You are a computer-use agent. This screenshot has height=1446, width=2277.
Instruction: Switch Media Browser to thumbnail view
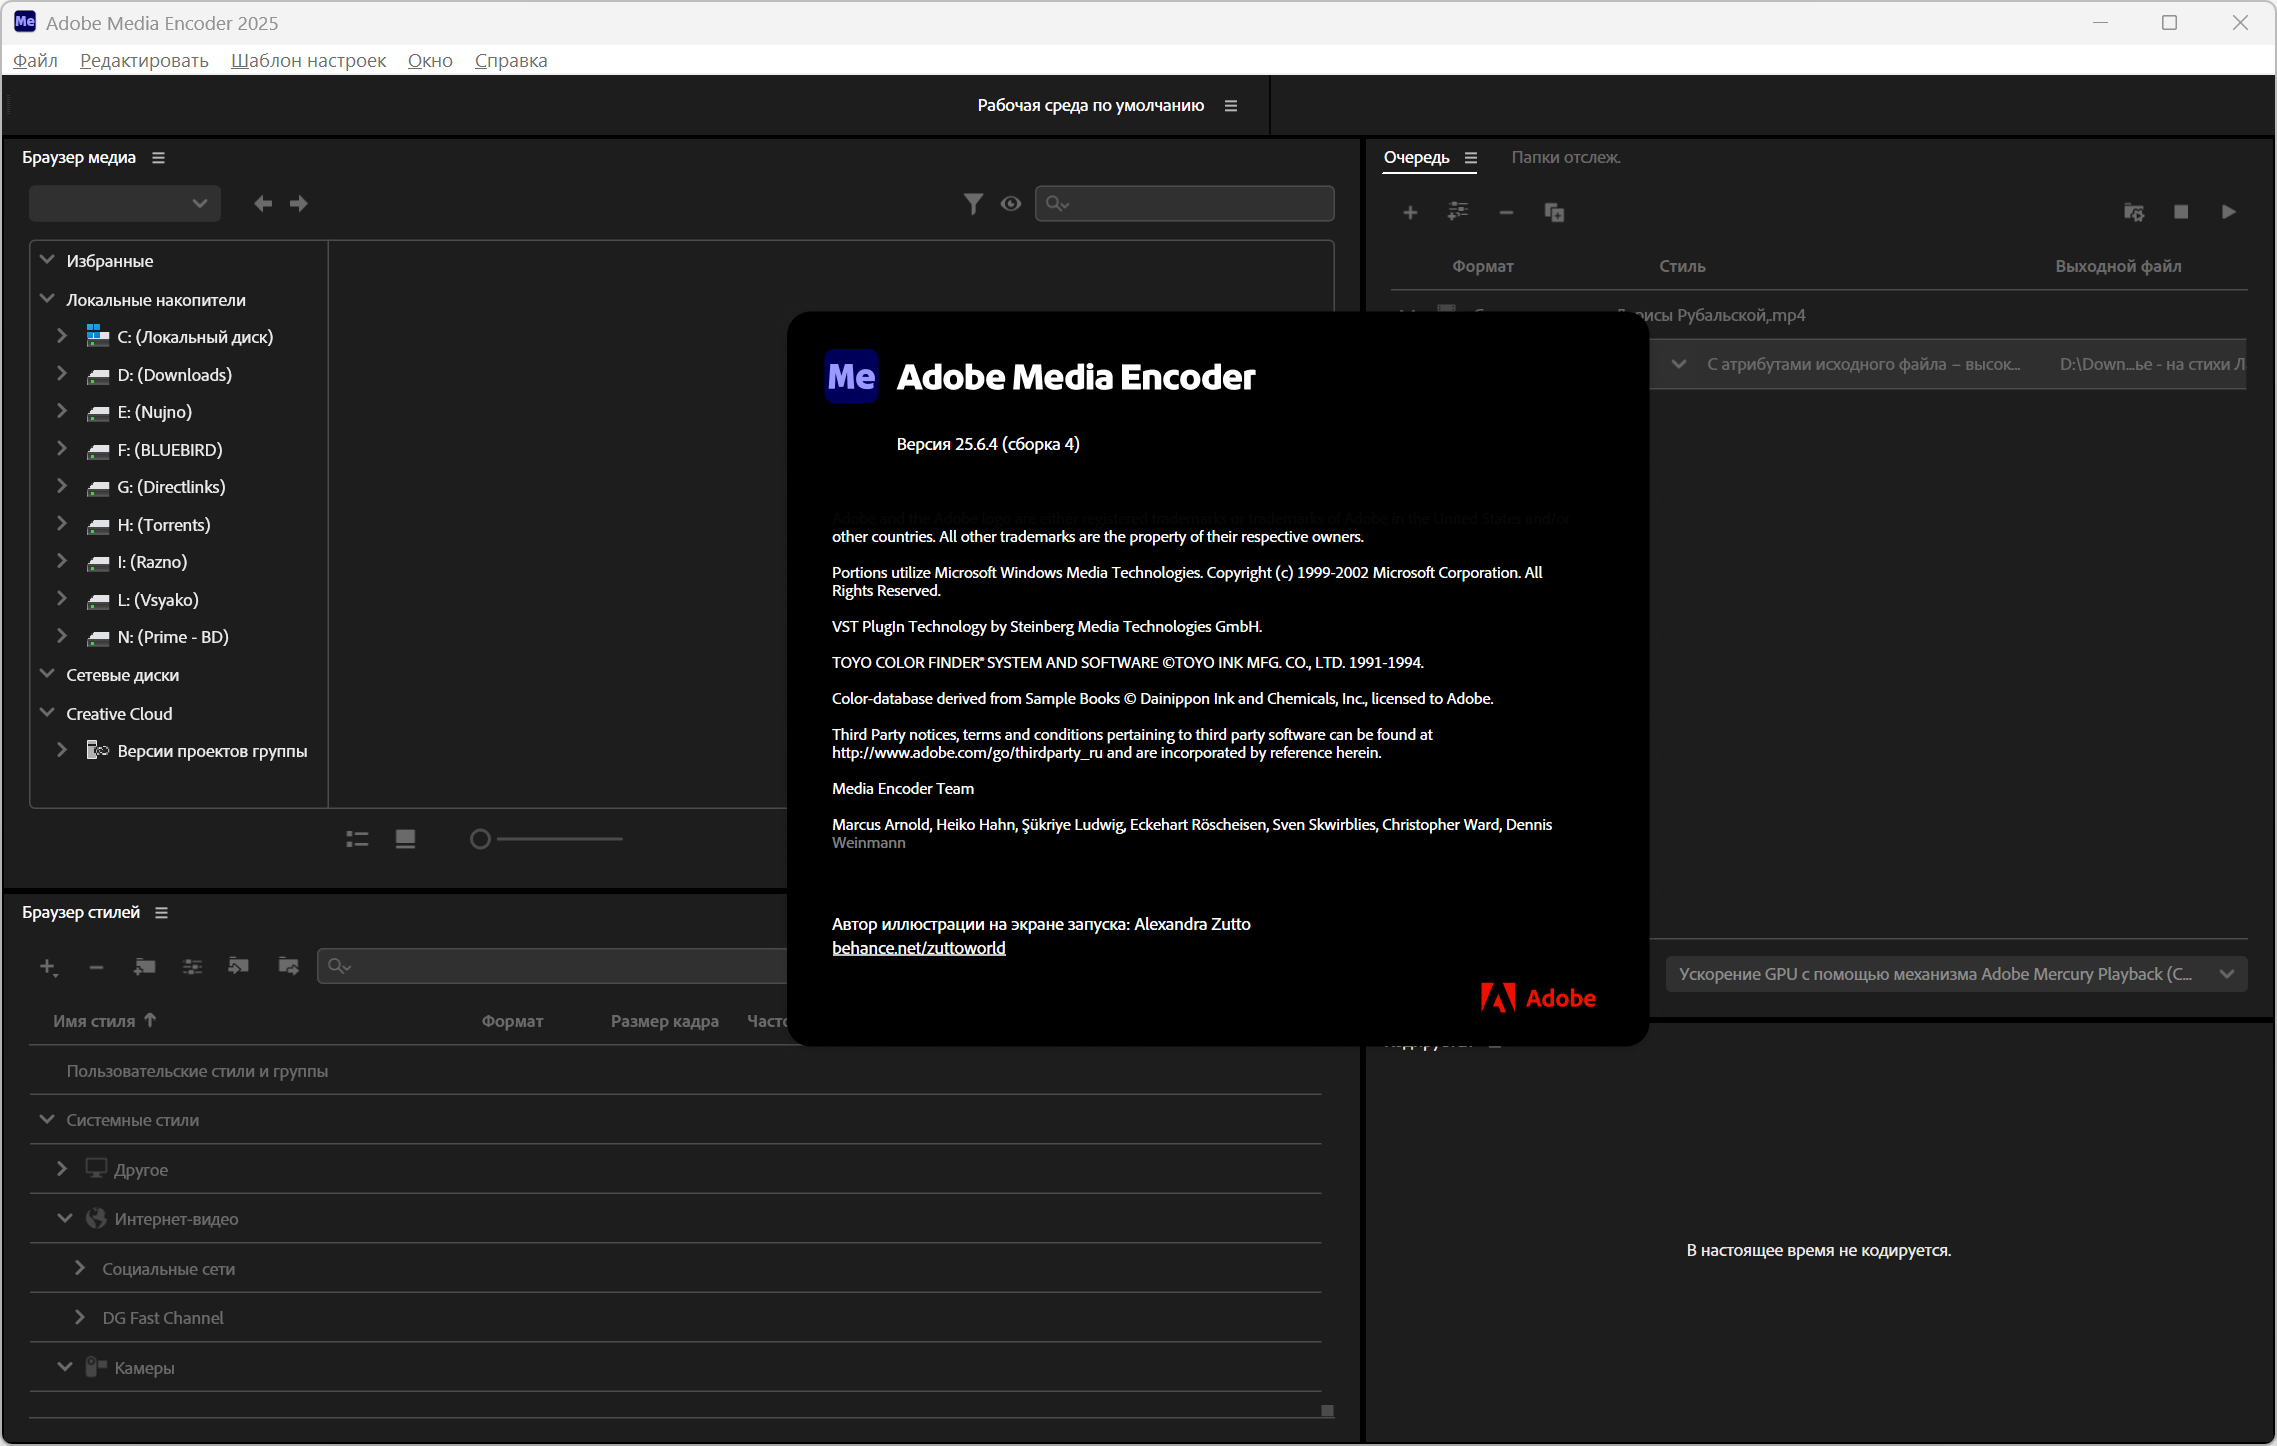click(405, 839)
